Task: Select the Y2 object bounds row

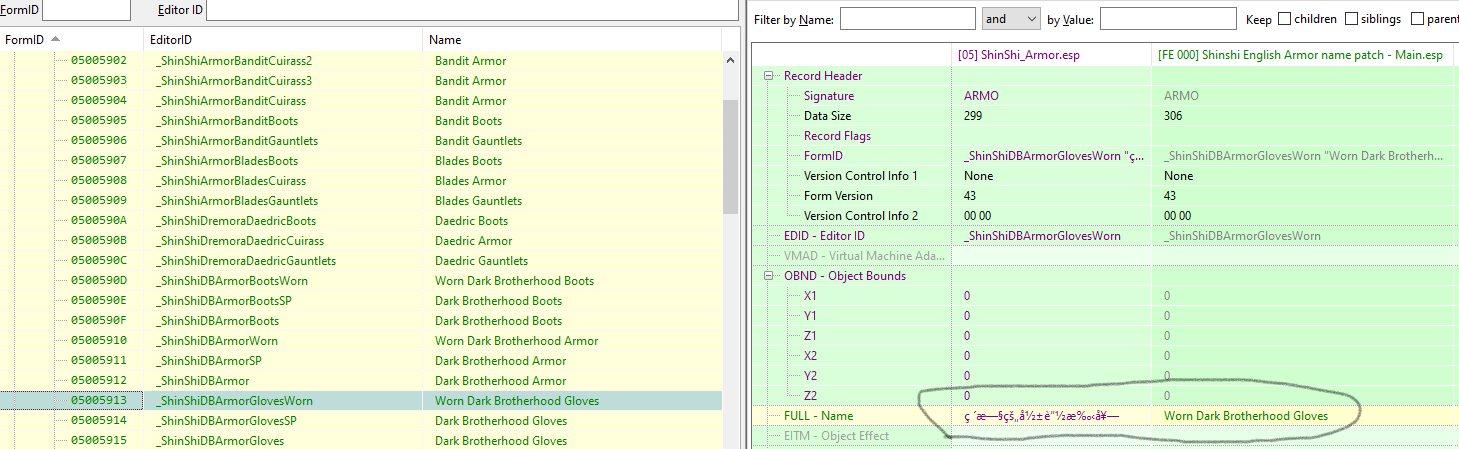Action: [1104, 376]
